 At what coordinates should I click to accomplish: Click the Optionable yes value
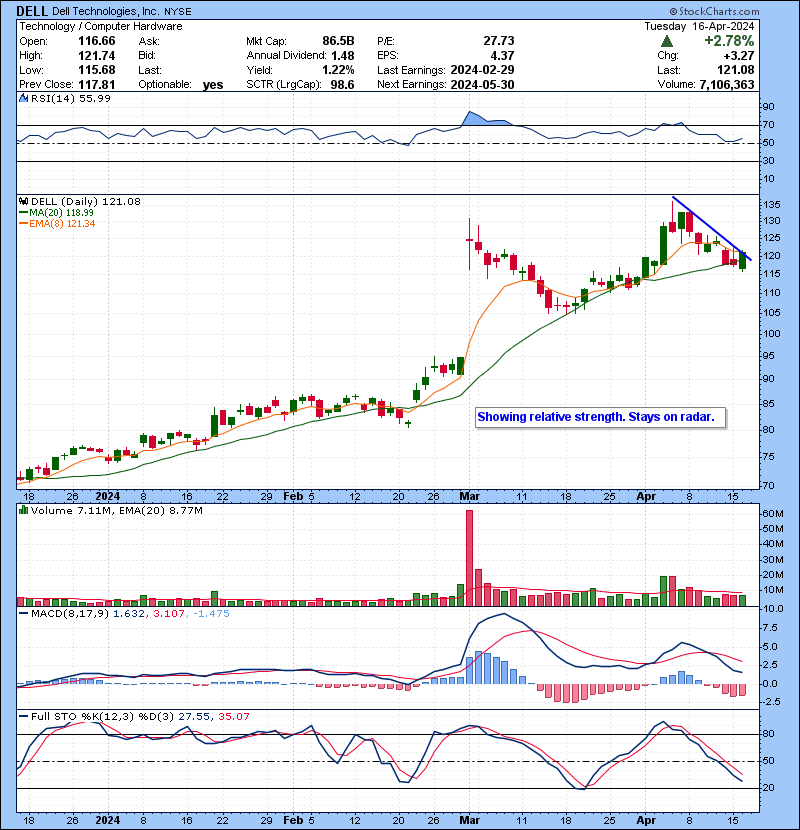tap(213, 85)
